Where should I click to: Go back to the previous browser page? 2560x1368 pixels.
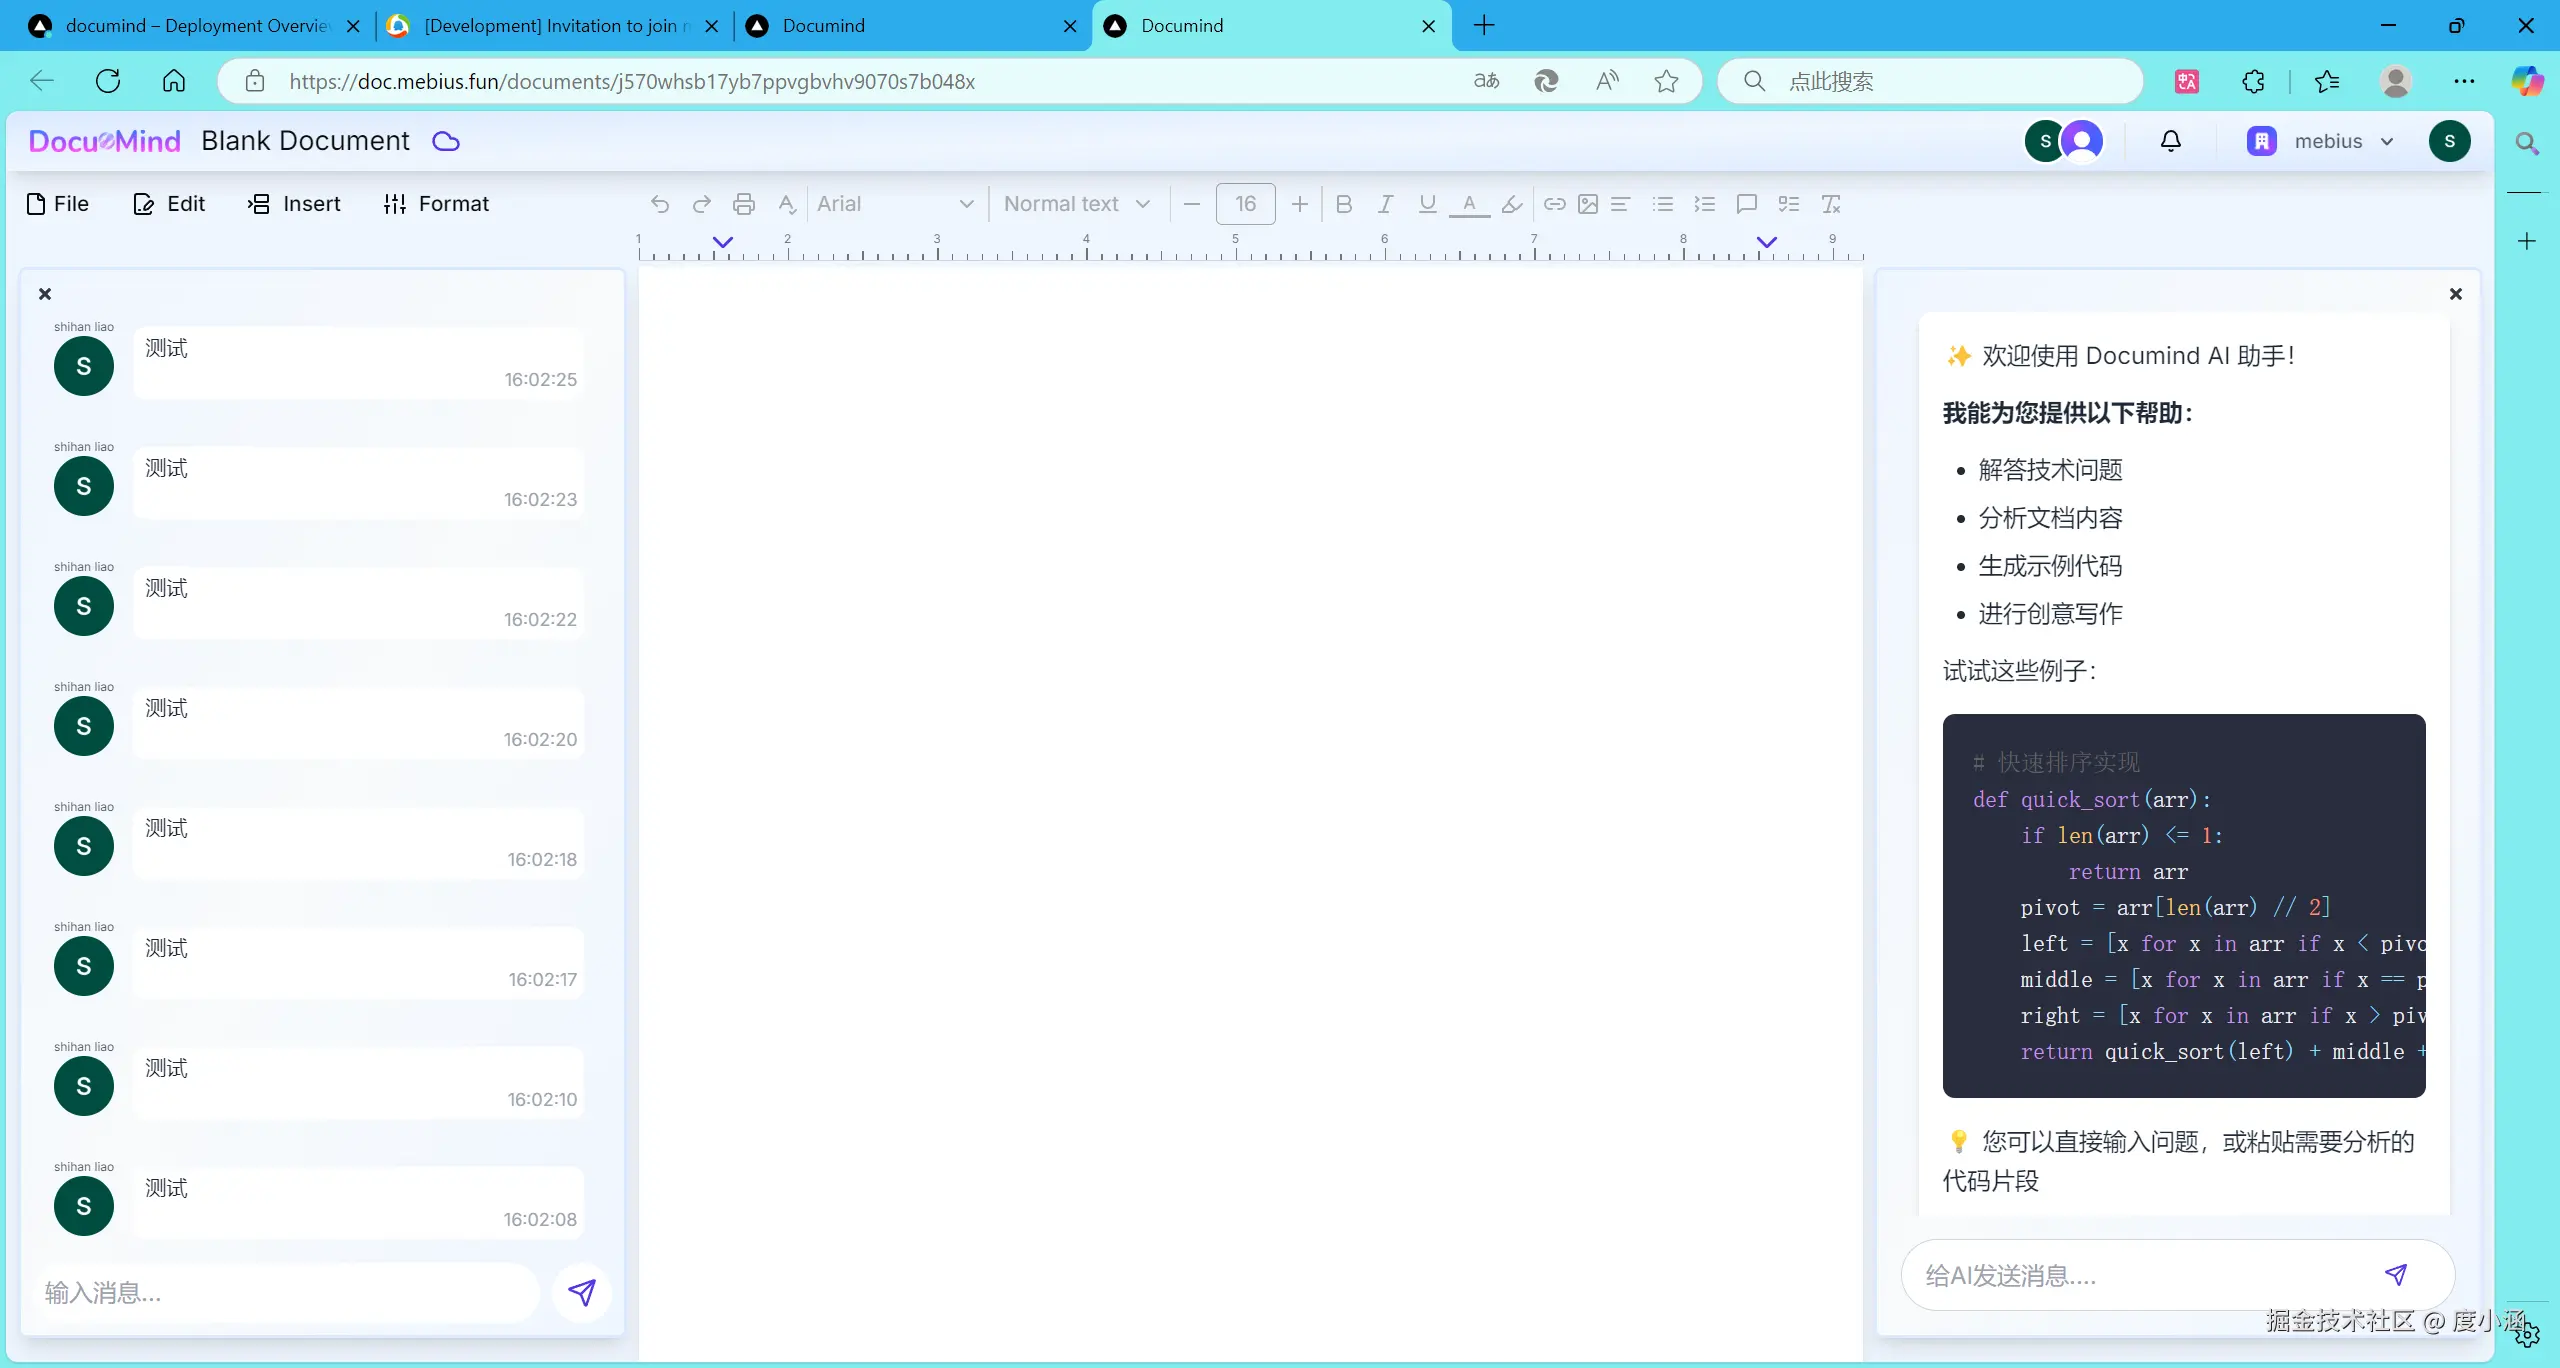click(42, 81)
